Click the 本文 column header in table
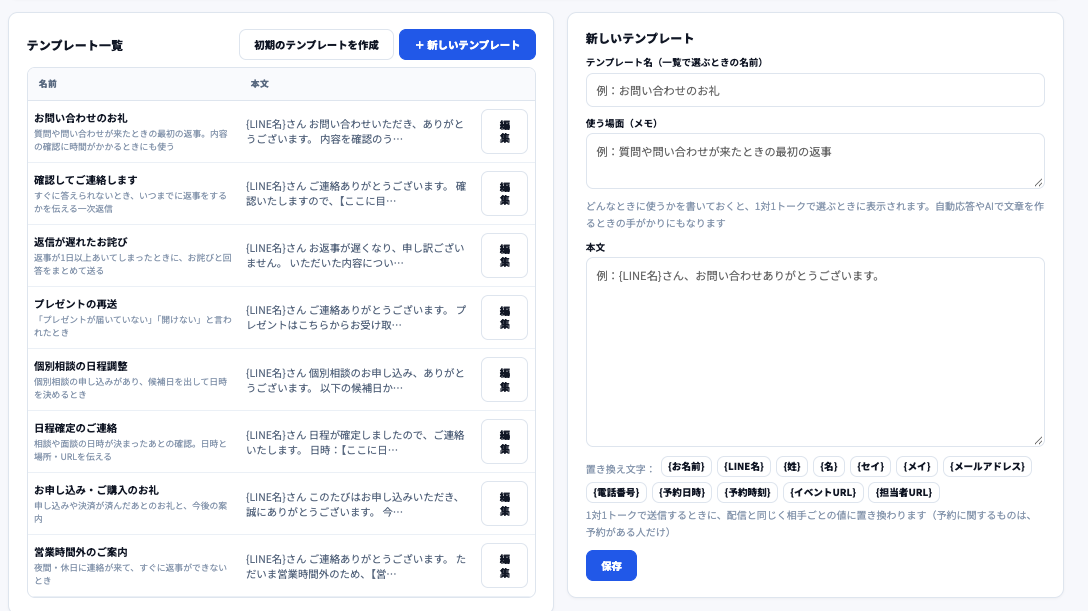Screen dimensions: 1088x611 tap(260, 84)
